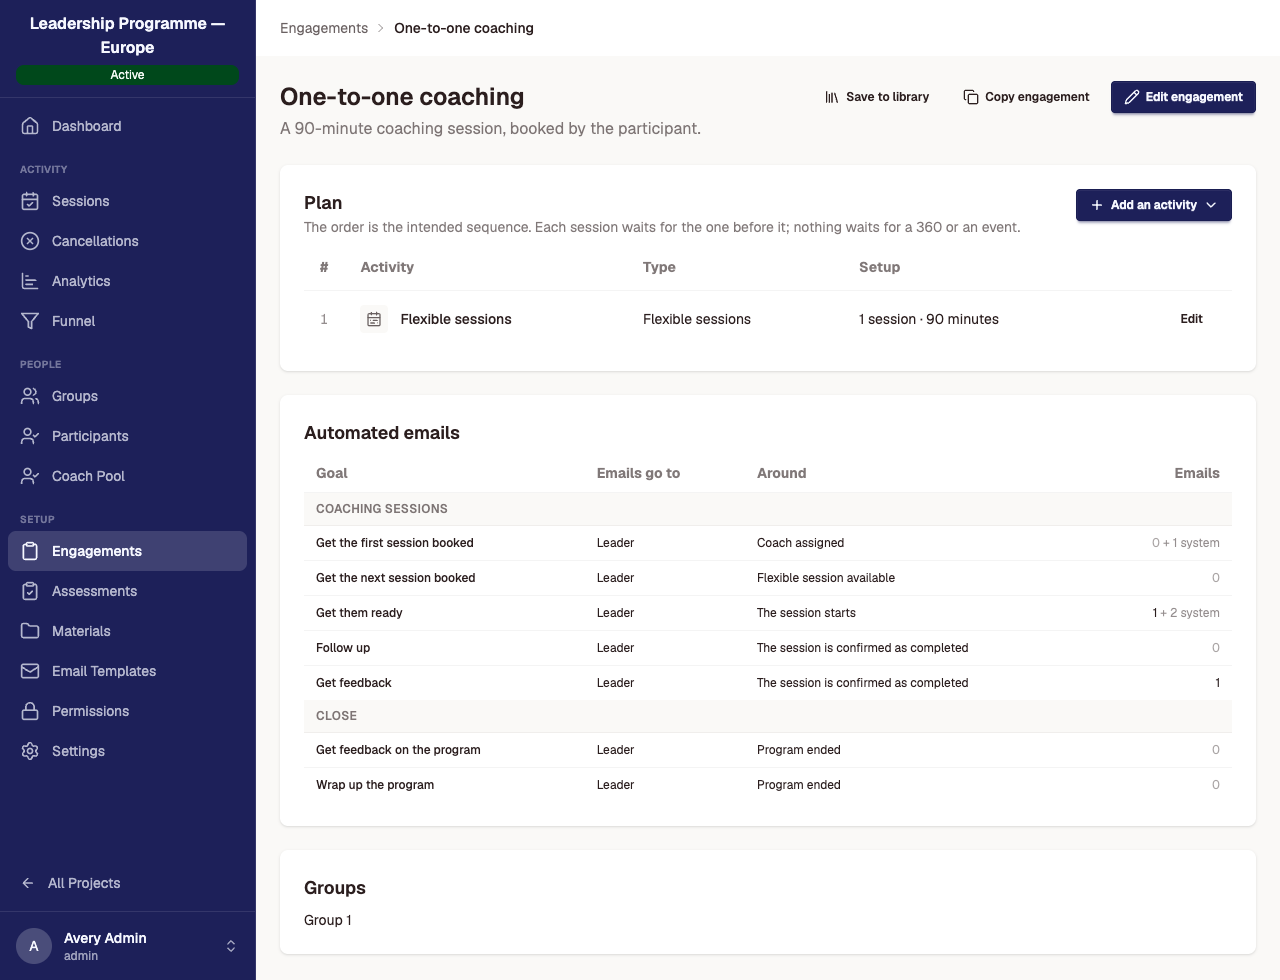Click the Settings gear icon

(30, 751)
